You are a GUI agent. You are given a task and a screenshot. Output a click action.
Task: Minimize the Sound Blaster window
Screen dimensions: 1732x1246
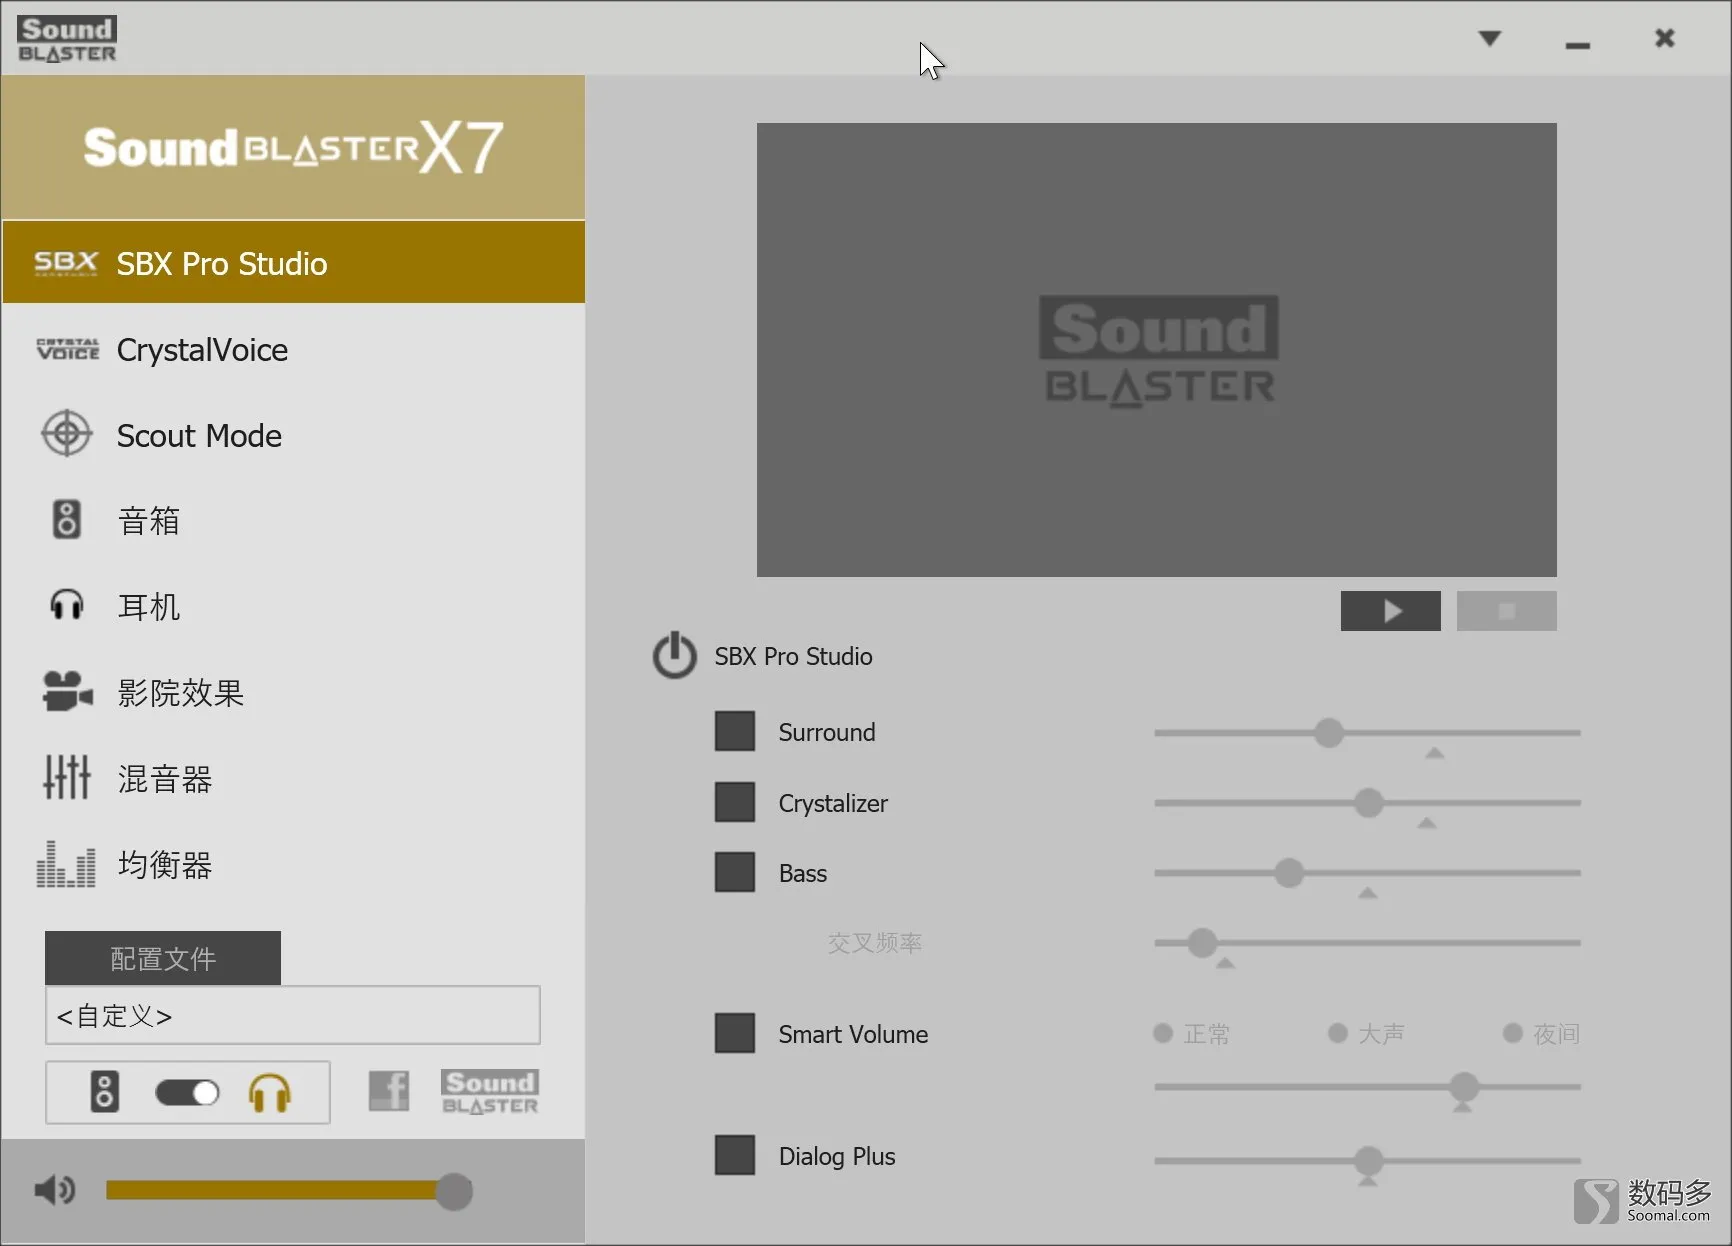[1578, 45]
